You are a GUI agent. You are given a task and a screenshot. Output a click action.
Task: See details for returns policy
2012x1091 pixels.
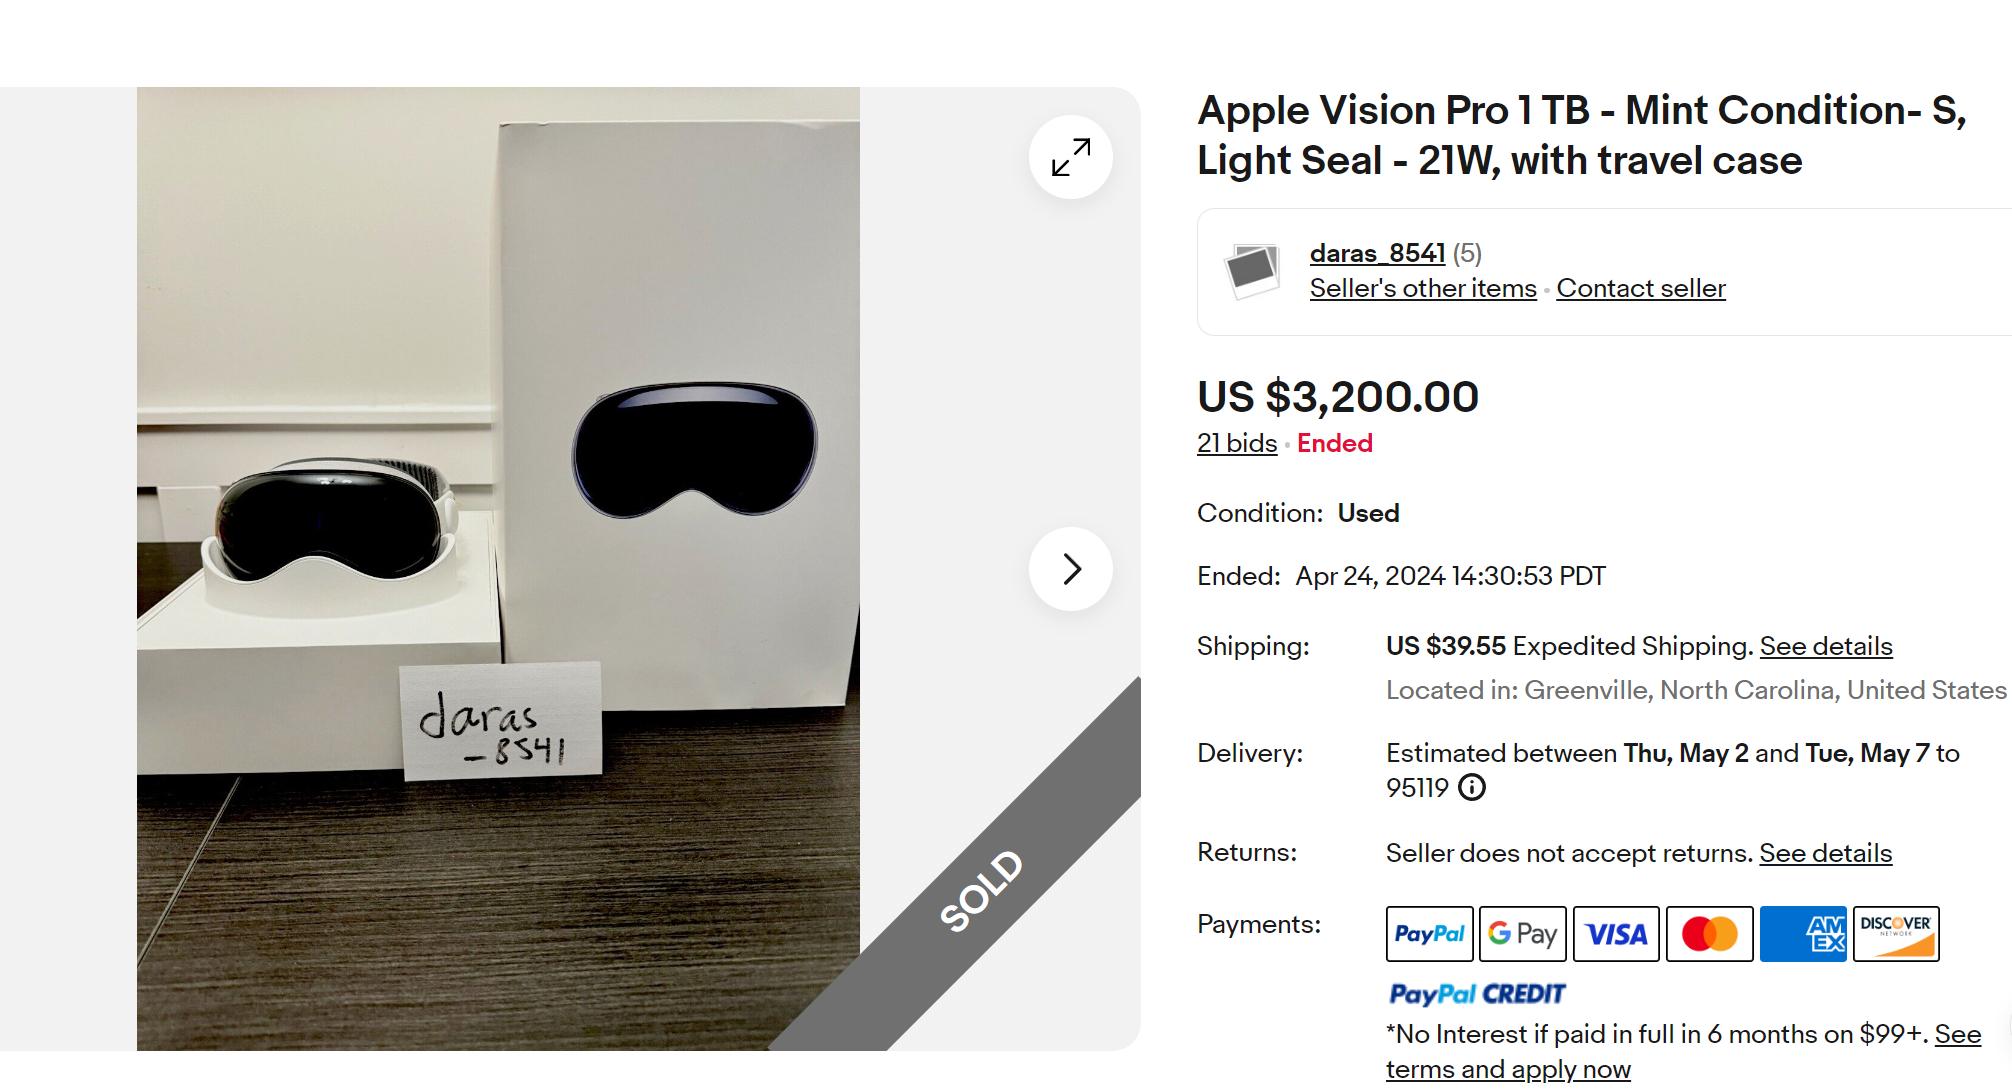tap(1825, 853)
